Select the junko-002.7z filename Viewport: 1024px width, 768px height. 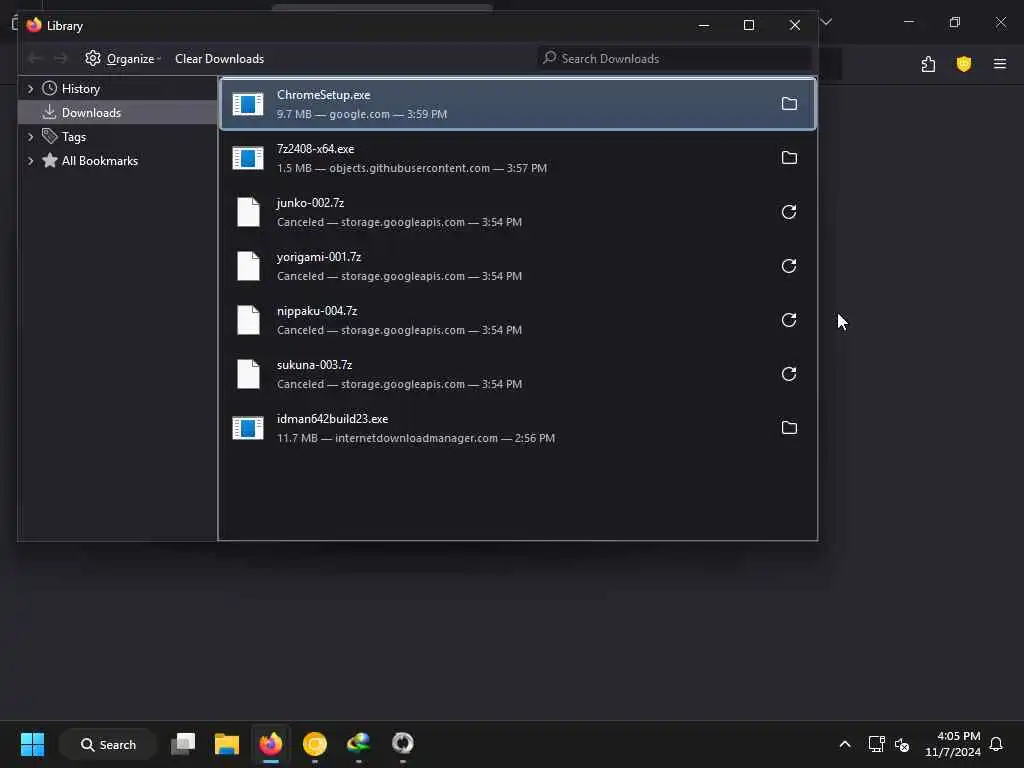[310, 203]
